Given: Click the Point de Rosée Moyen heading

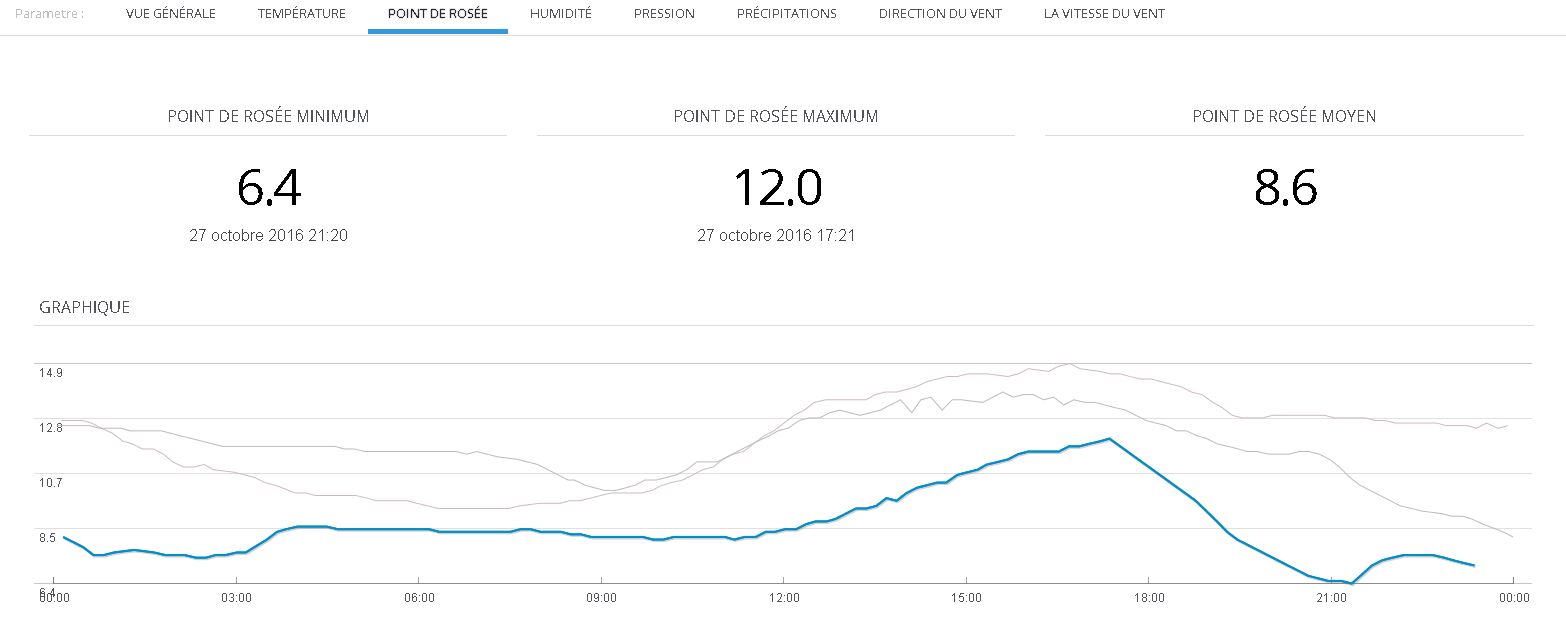Looking at the screenshot, I should 1284,116.
